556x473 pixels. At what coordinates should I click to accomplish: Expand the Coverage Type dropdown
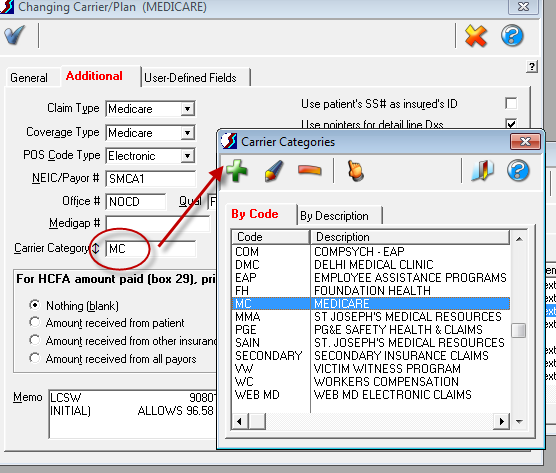click(x=187, y=133)
